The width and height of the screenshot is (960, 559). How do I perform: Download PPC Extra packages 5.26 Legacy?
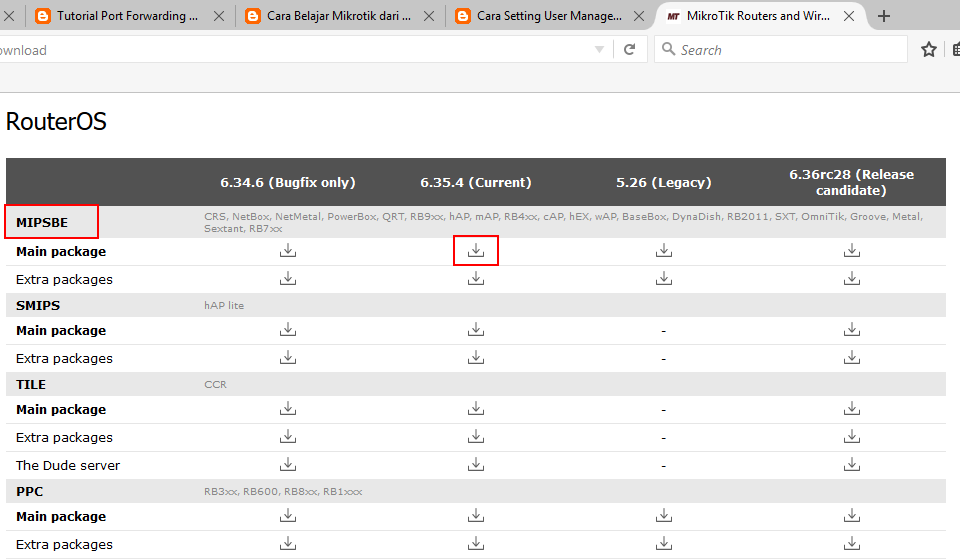[x=664, y=544]
